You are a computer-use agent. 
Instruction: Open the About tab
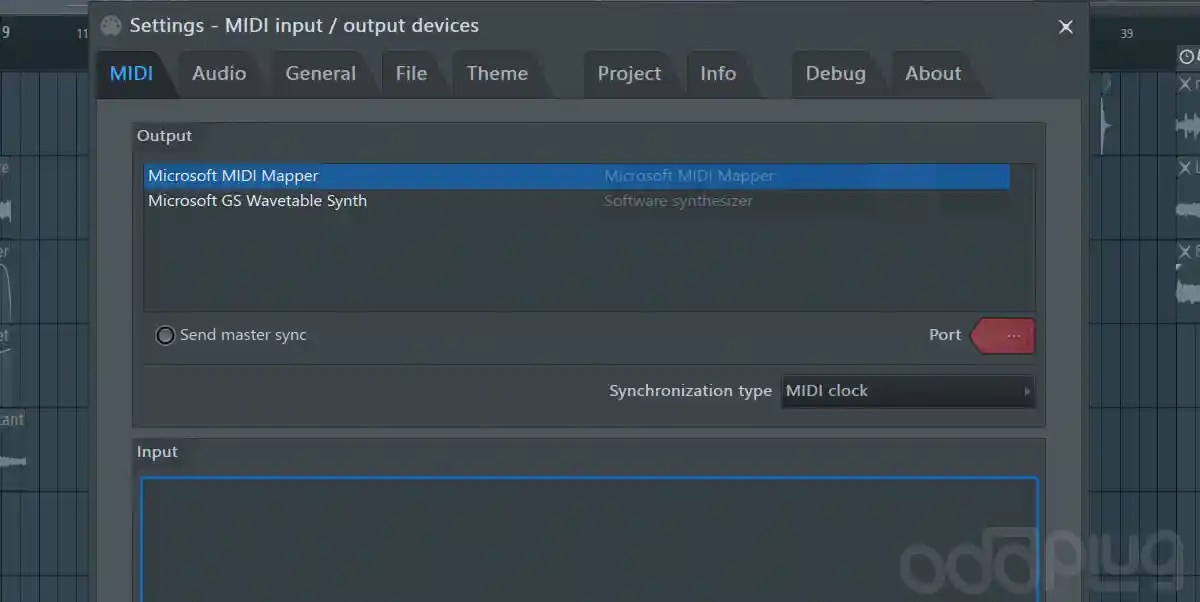click(x=932, y=73)
